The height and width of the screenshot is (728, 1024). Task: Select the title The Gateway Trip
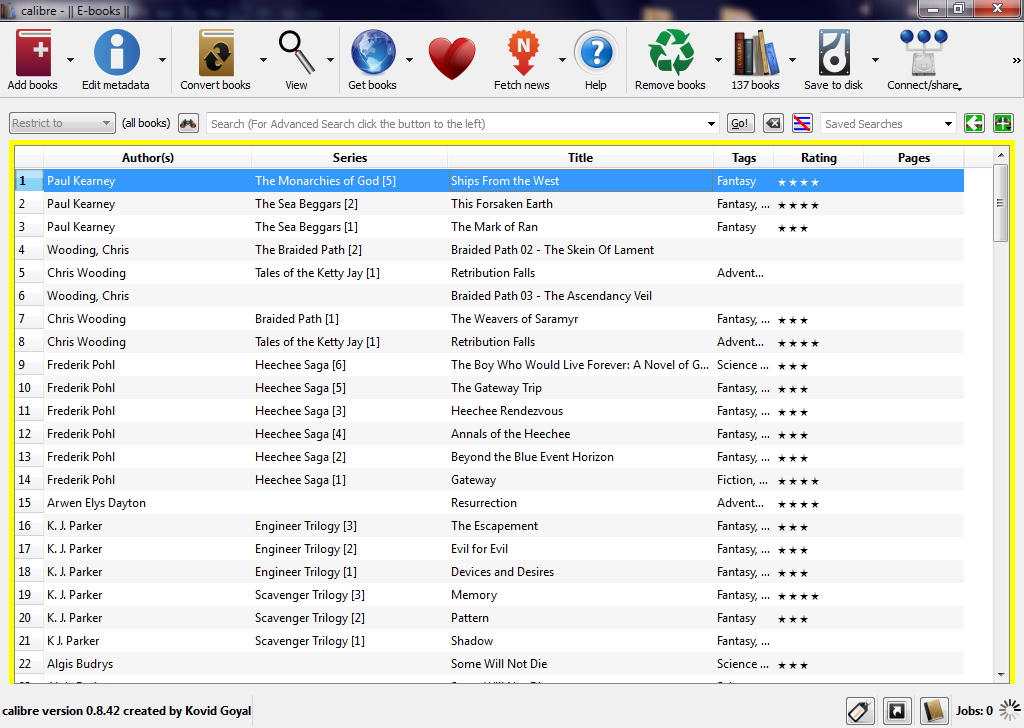pos(496,388)
